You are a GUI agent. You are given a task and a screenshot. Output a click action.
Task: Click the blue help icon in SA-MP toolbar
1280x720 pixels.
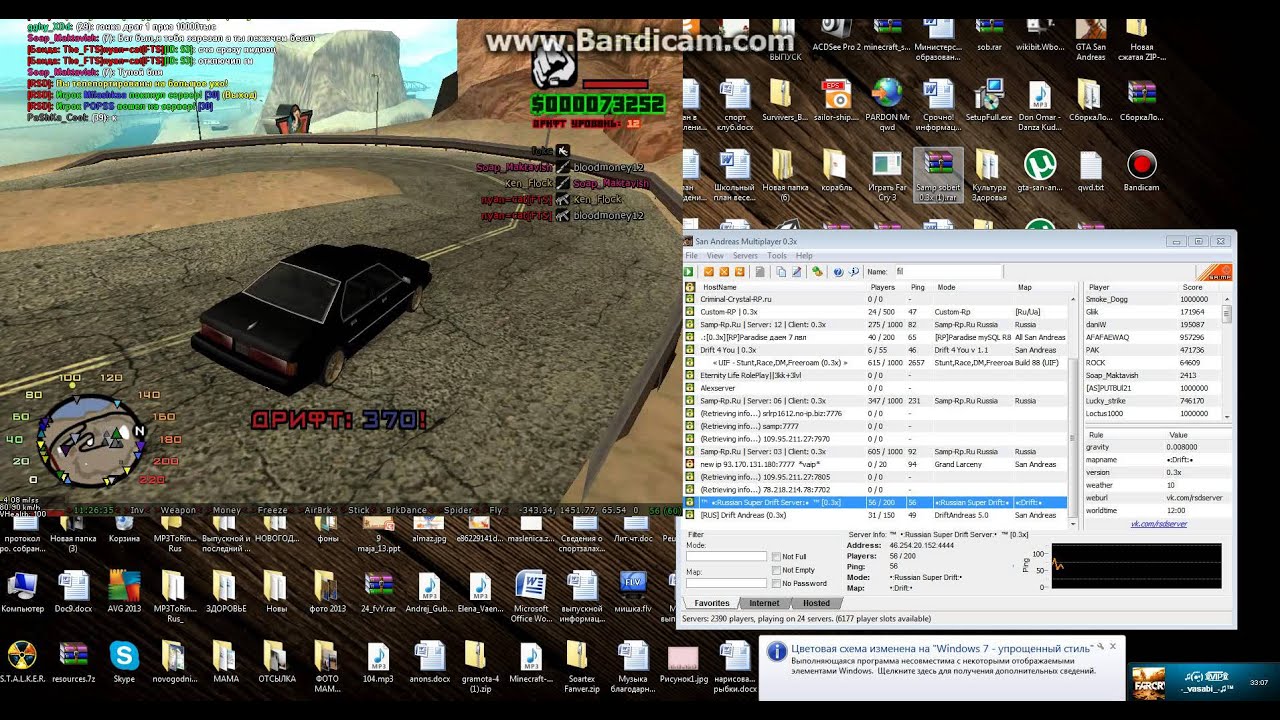pyautogui.click(x=838, y=271)
